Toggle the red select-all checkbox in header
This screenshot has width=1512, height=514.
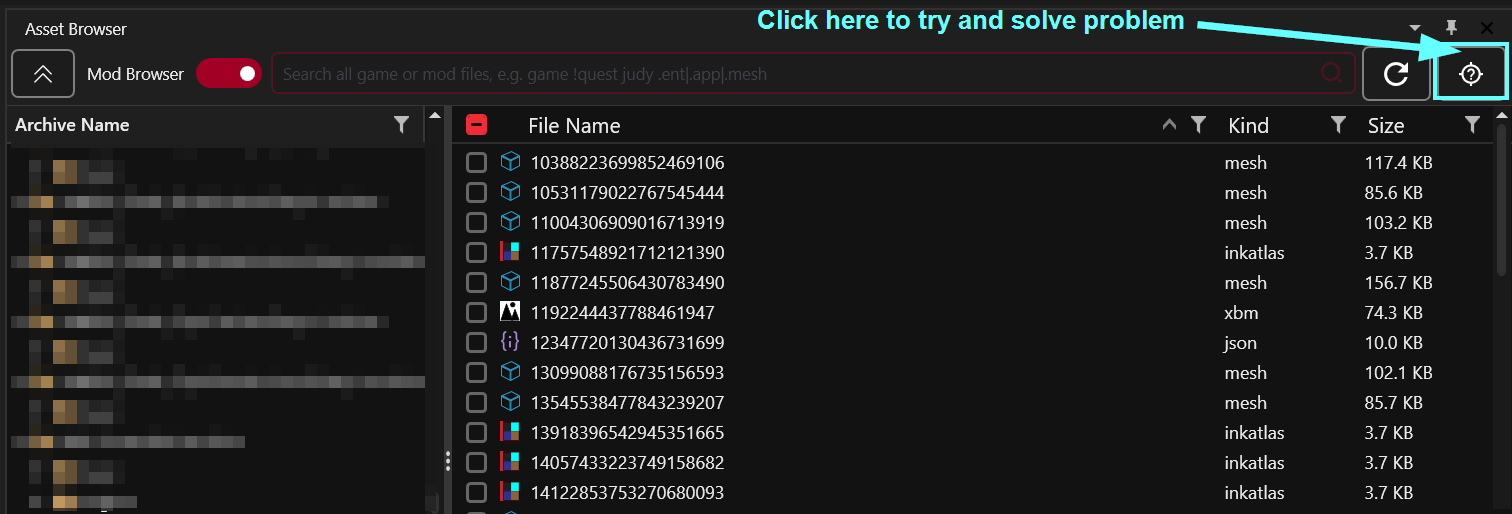(x=477, y=125)
